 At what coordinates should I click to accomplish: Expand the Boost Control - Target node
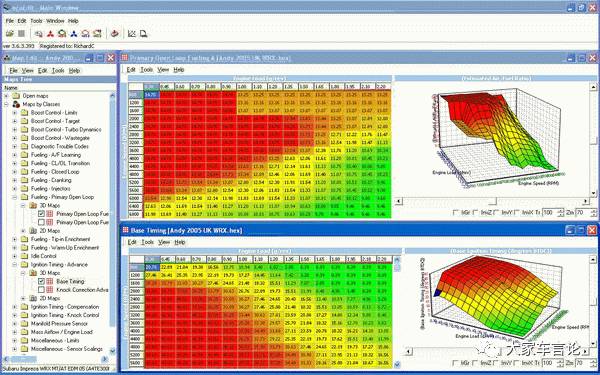[x=15, y=121]
